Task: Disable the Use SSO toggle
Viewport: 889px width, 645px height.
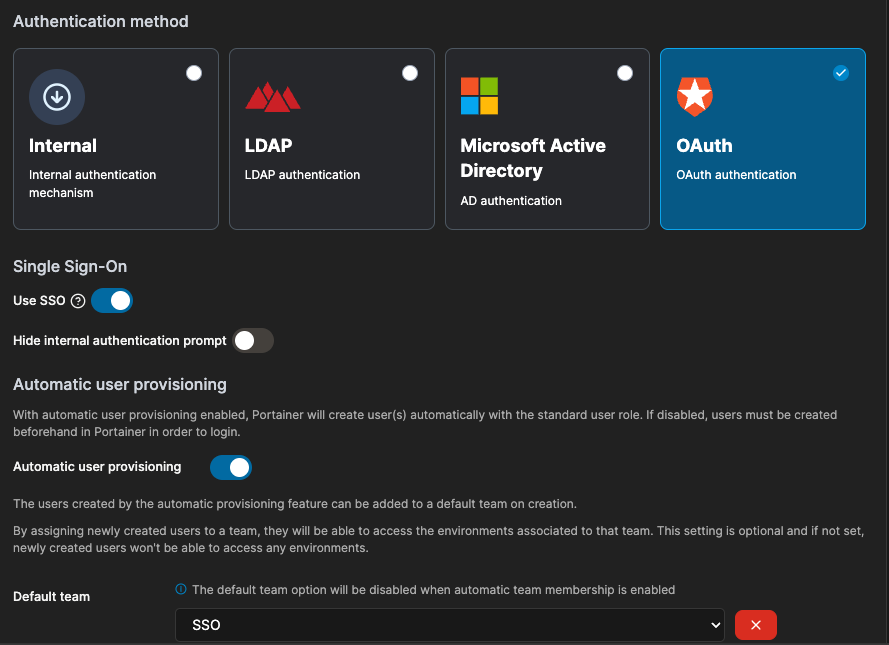Action: [112, 300]
